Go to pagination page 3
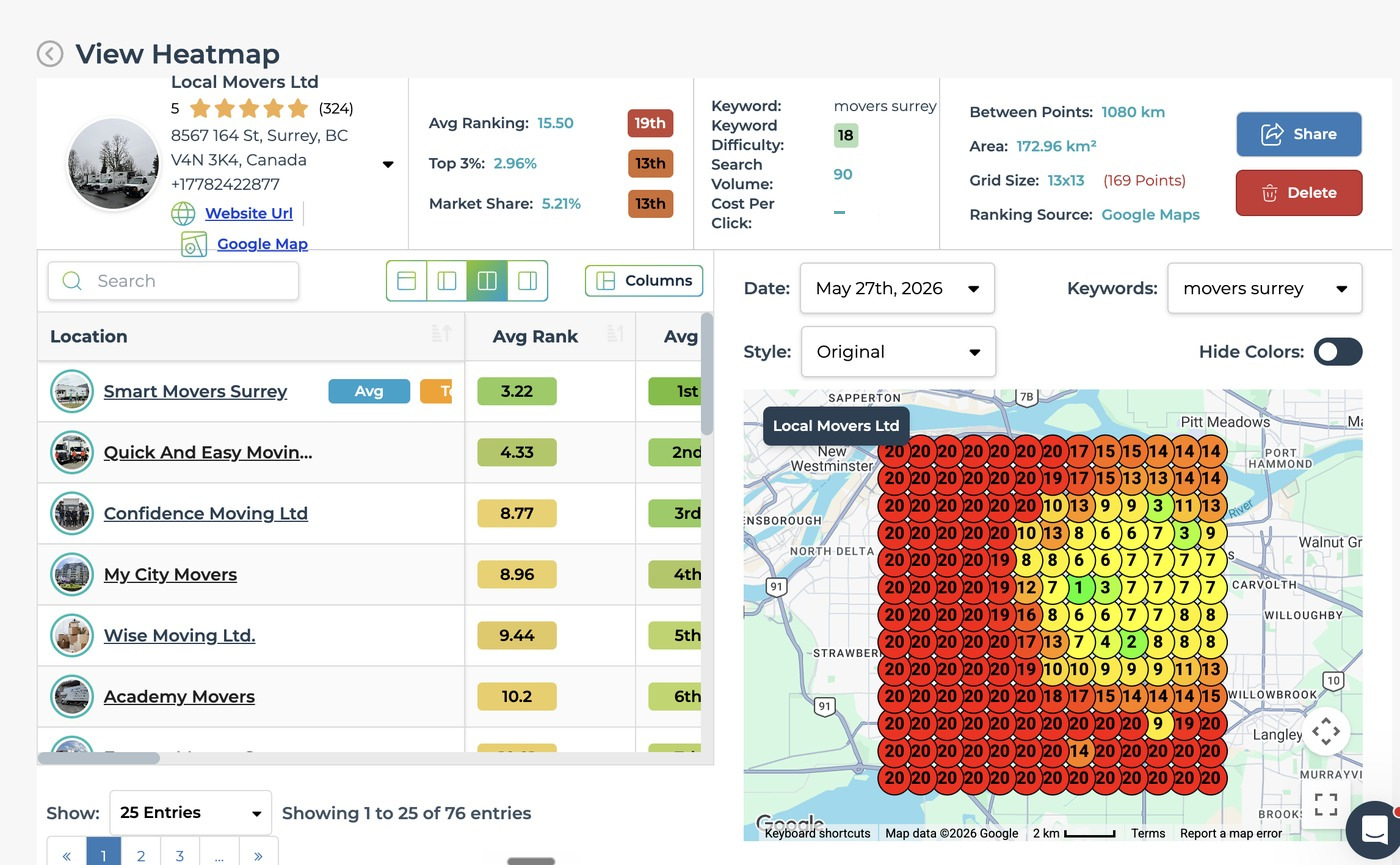1400x865 pixels. 180,855
